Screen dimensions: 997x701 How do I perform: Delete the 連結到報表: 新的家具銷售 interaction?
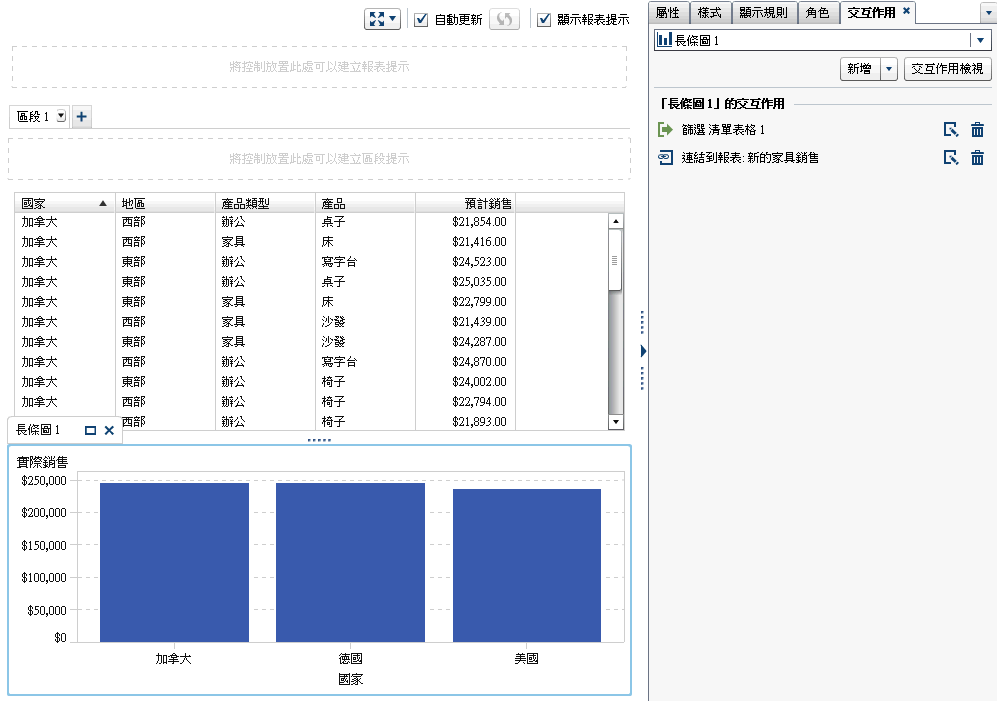(977, 157)
